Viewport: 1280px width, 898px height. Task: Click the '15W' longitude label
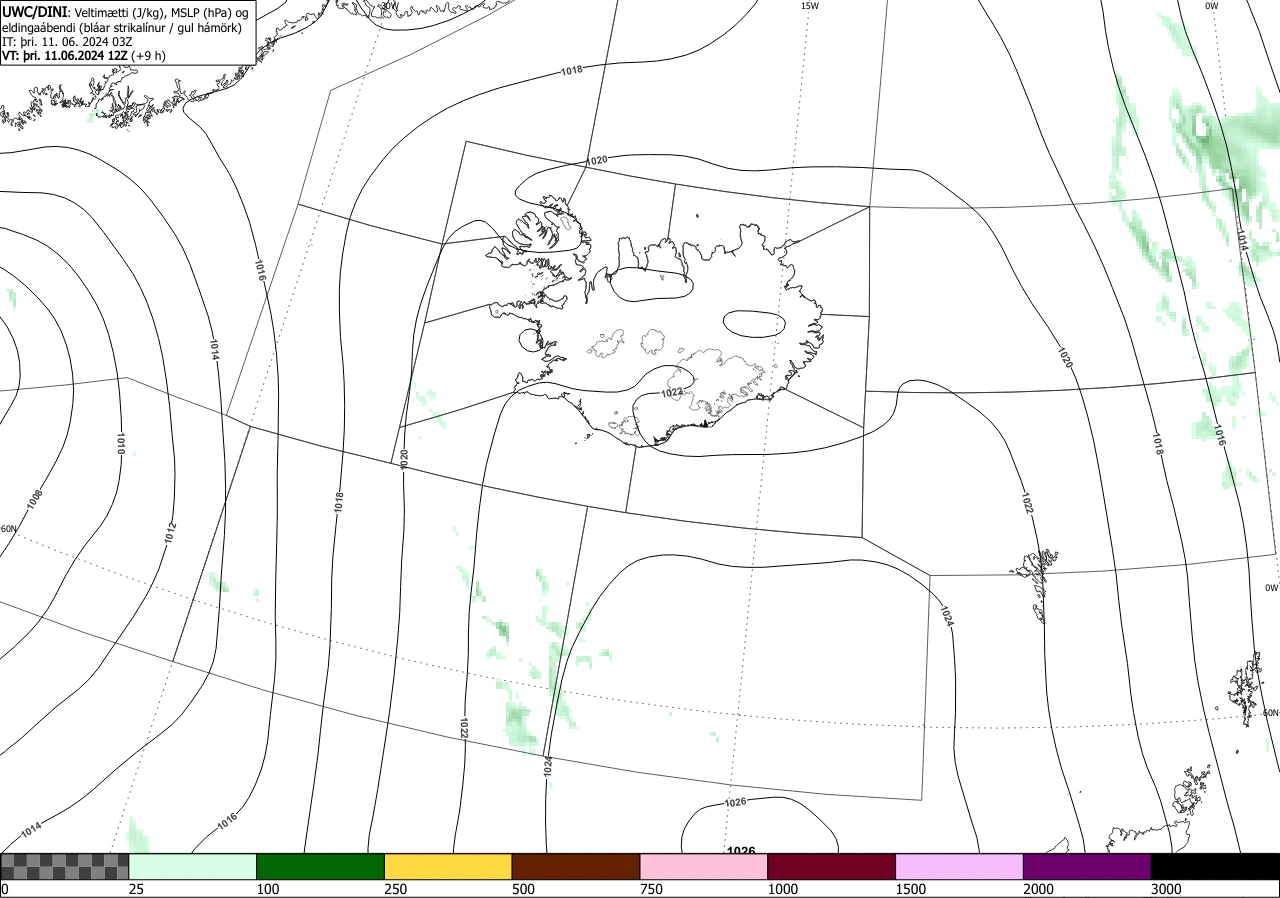point(810,6)
